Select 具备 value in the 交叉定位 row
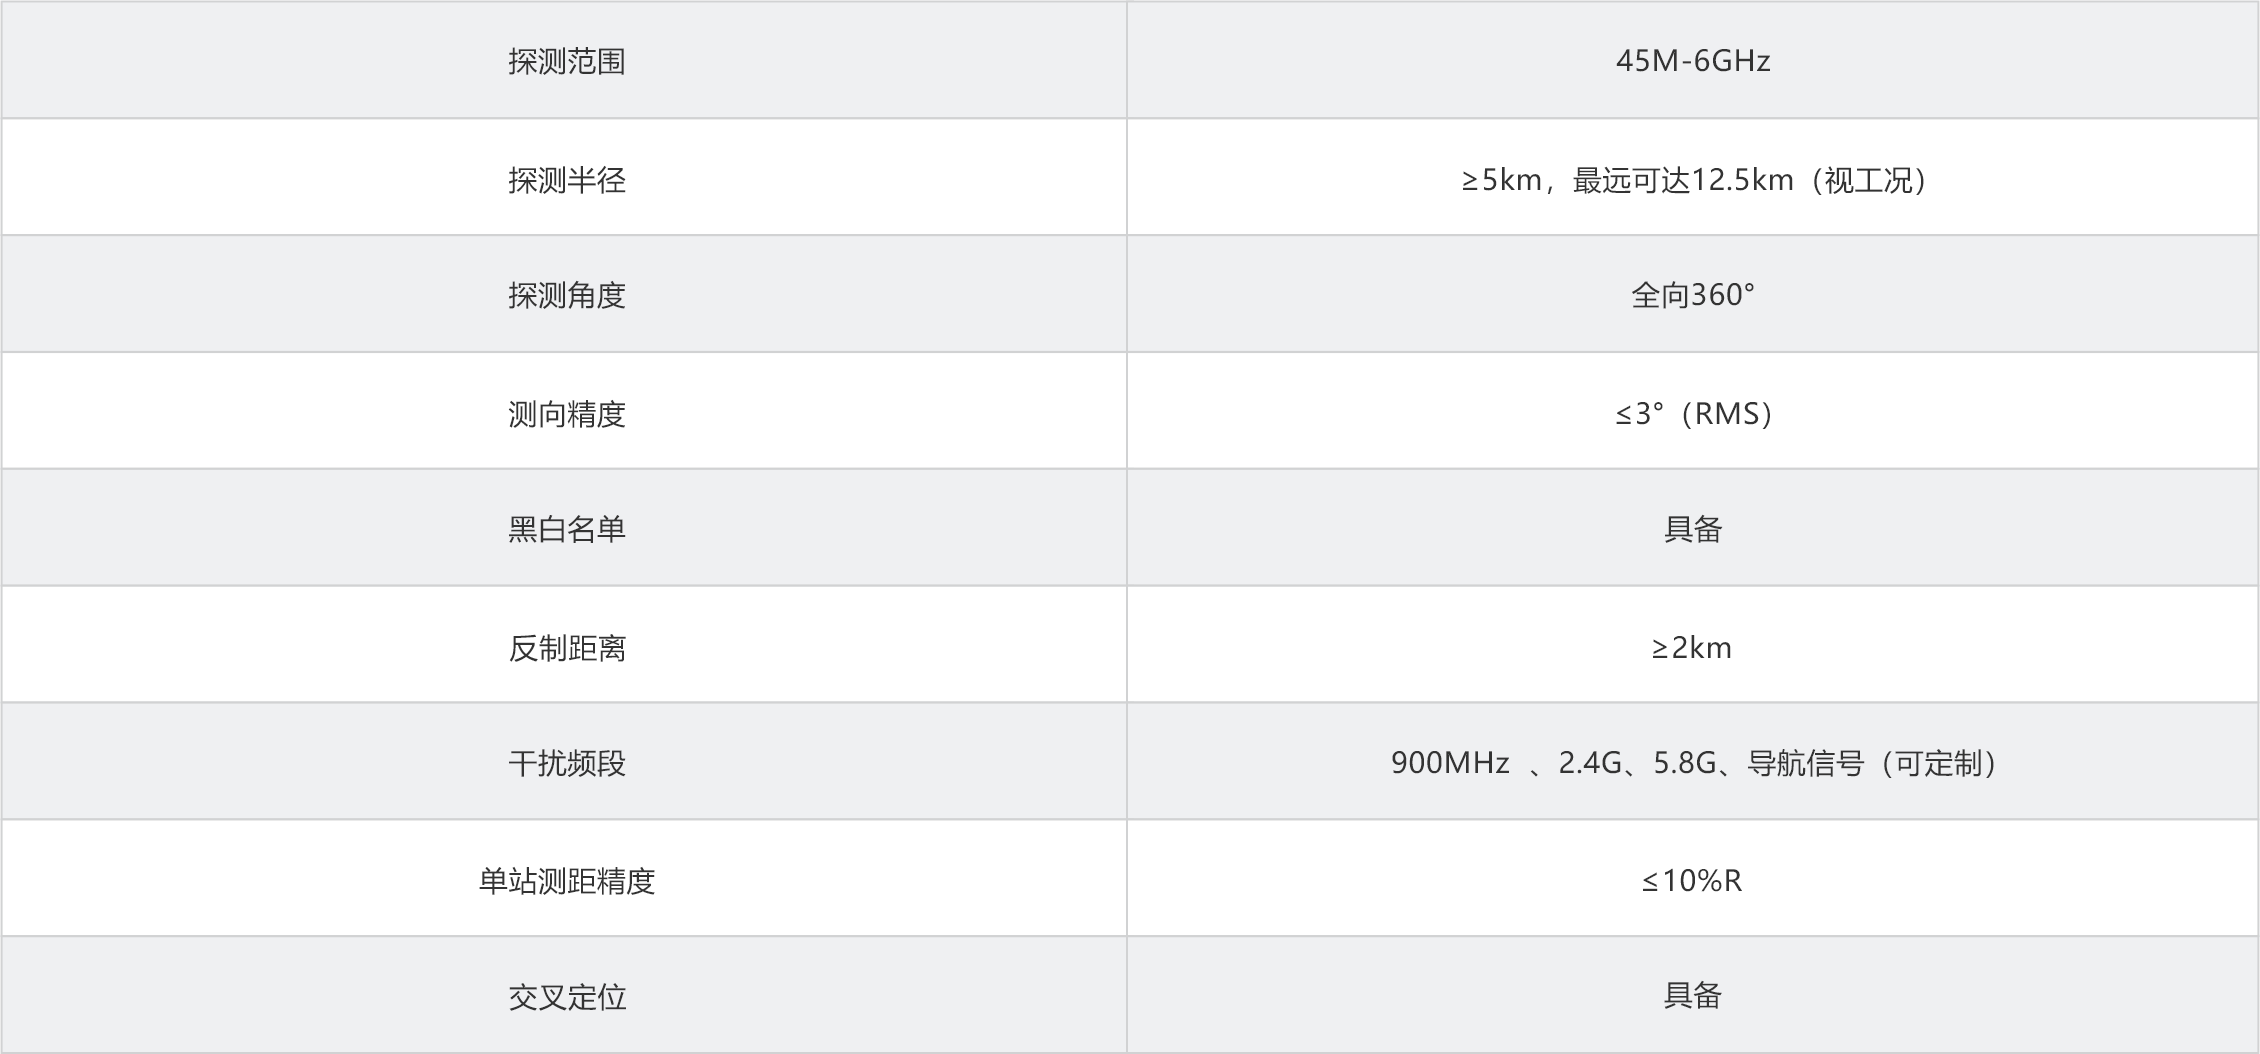This screenshot has width=2260, height=1054. pyautogui.click(x=1693, y=996)
